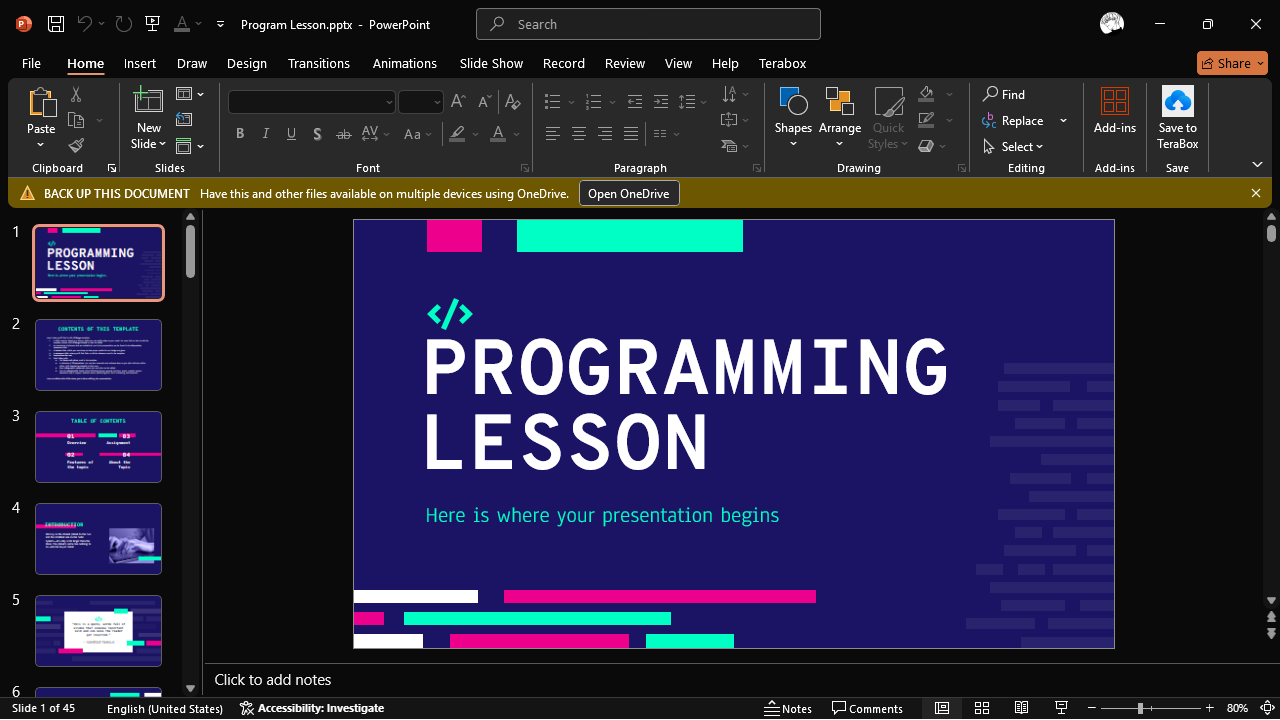Start presentation from beginning icon in title bar

click(152, 24)
